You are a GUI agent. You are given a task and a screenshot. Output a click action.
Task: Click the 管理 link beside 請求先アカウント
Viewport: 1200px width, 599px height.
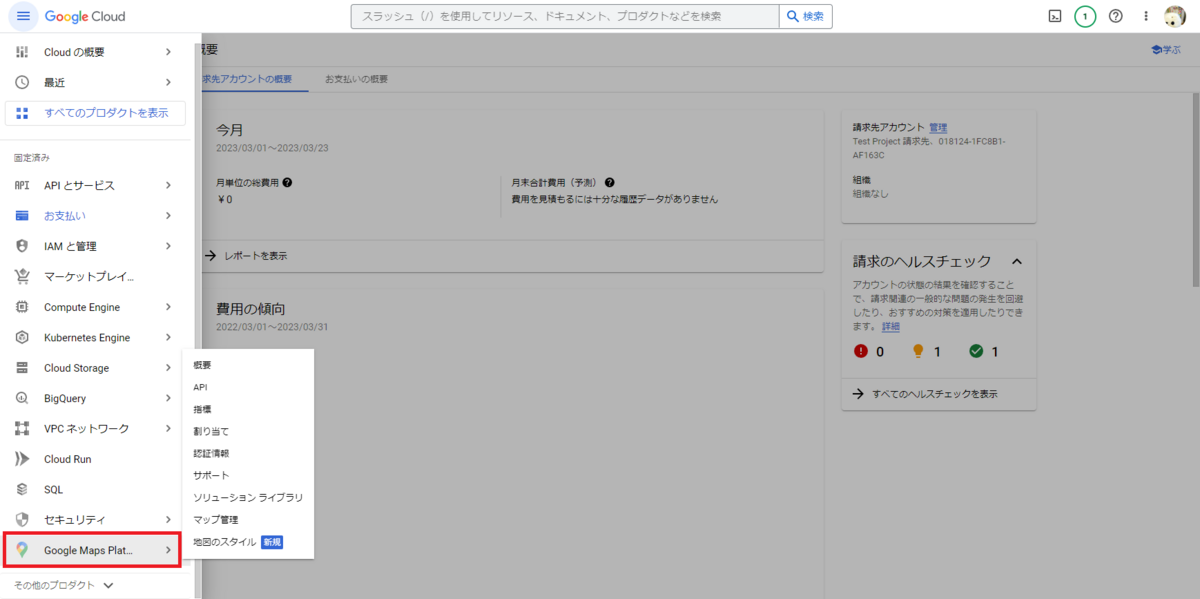[938, 128]
